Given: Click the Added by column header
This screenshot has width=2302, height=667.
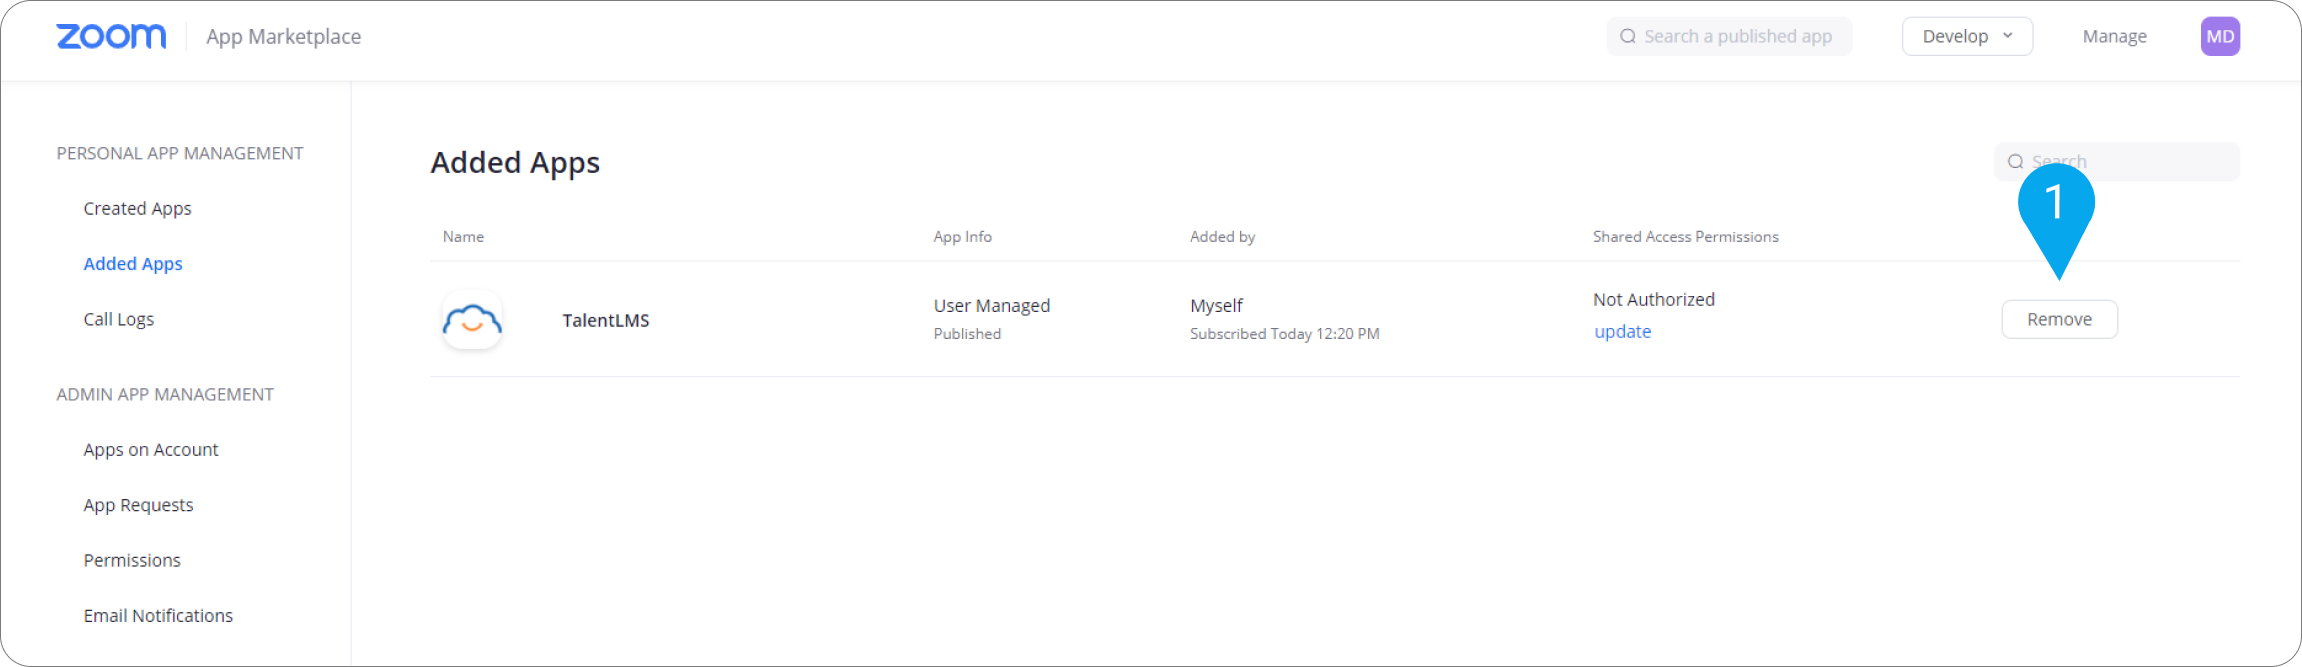Looking at the screenshot, I should [1222, 237].
